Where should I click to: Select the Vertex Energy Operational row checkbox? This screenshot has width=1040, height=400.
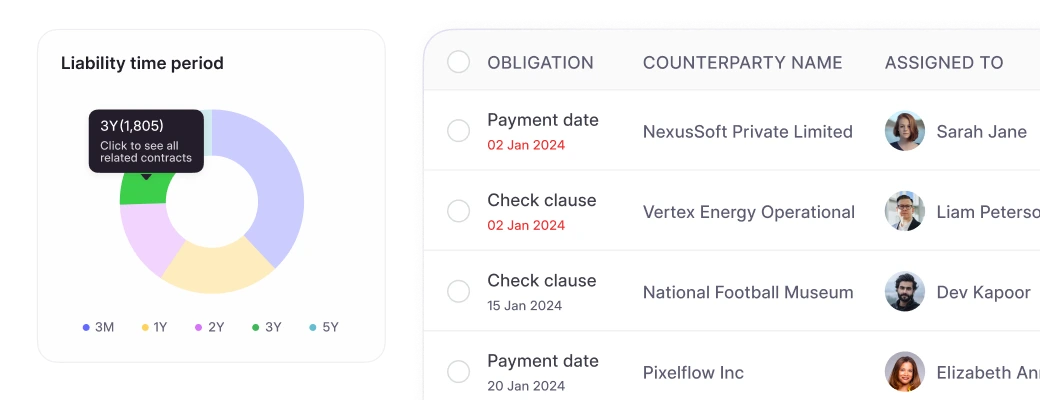[x=458, y=211]
